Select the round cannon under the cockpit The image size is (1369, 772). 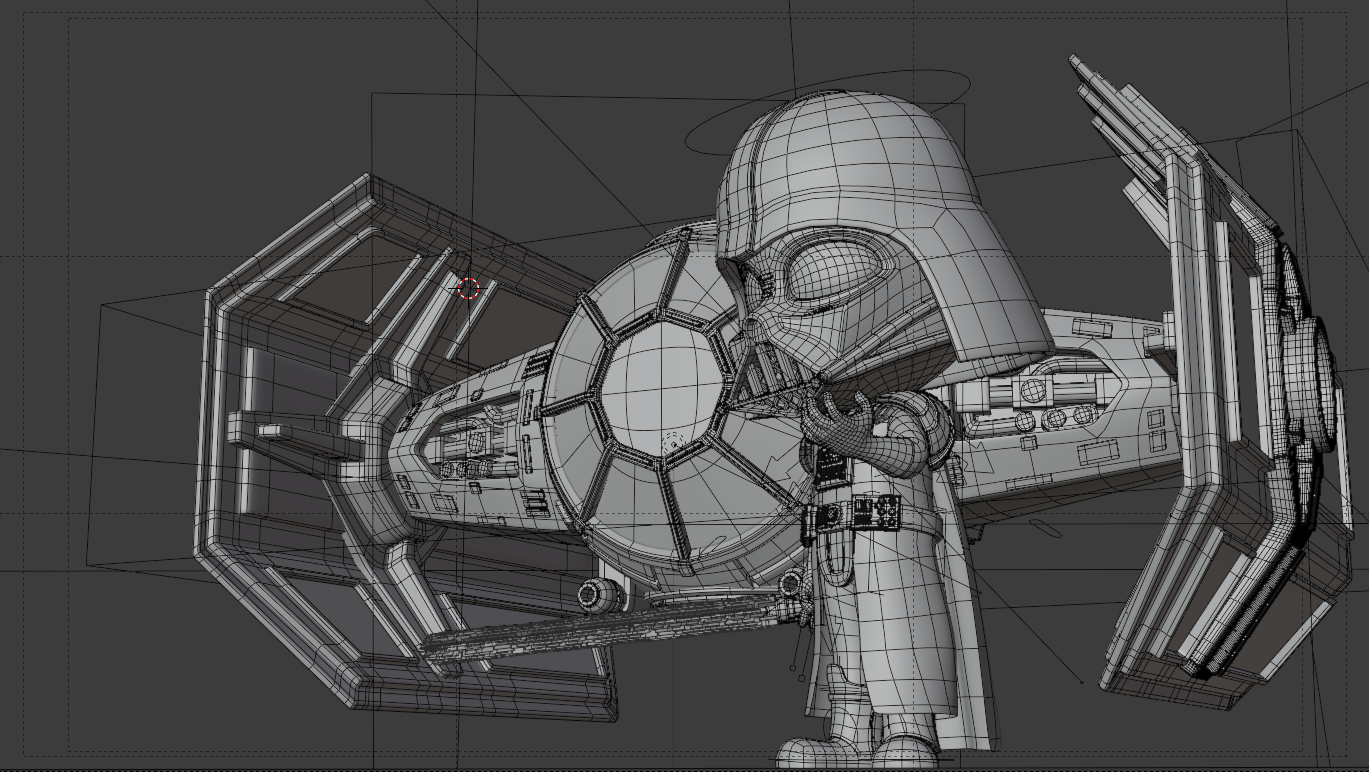[600, 595]
